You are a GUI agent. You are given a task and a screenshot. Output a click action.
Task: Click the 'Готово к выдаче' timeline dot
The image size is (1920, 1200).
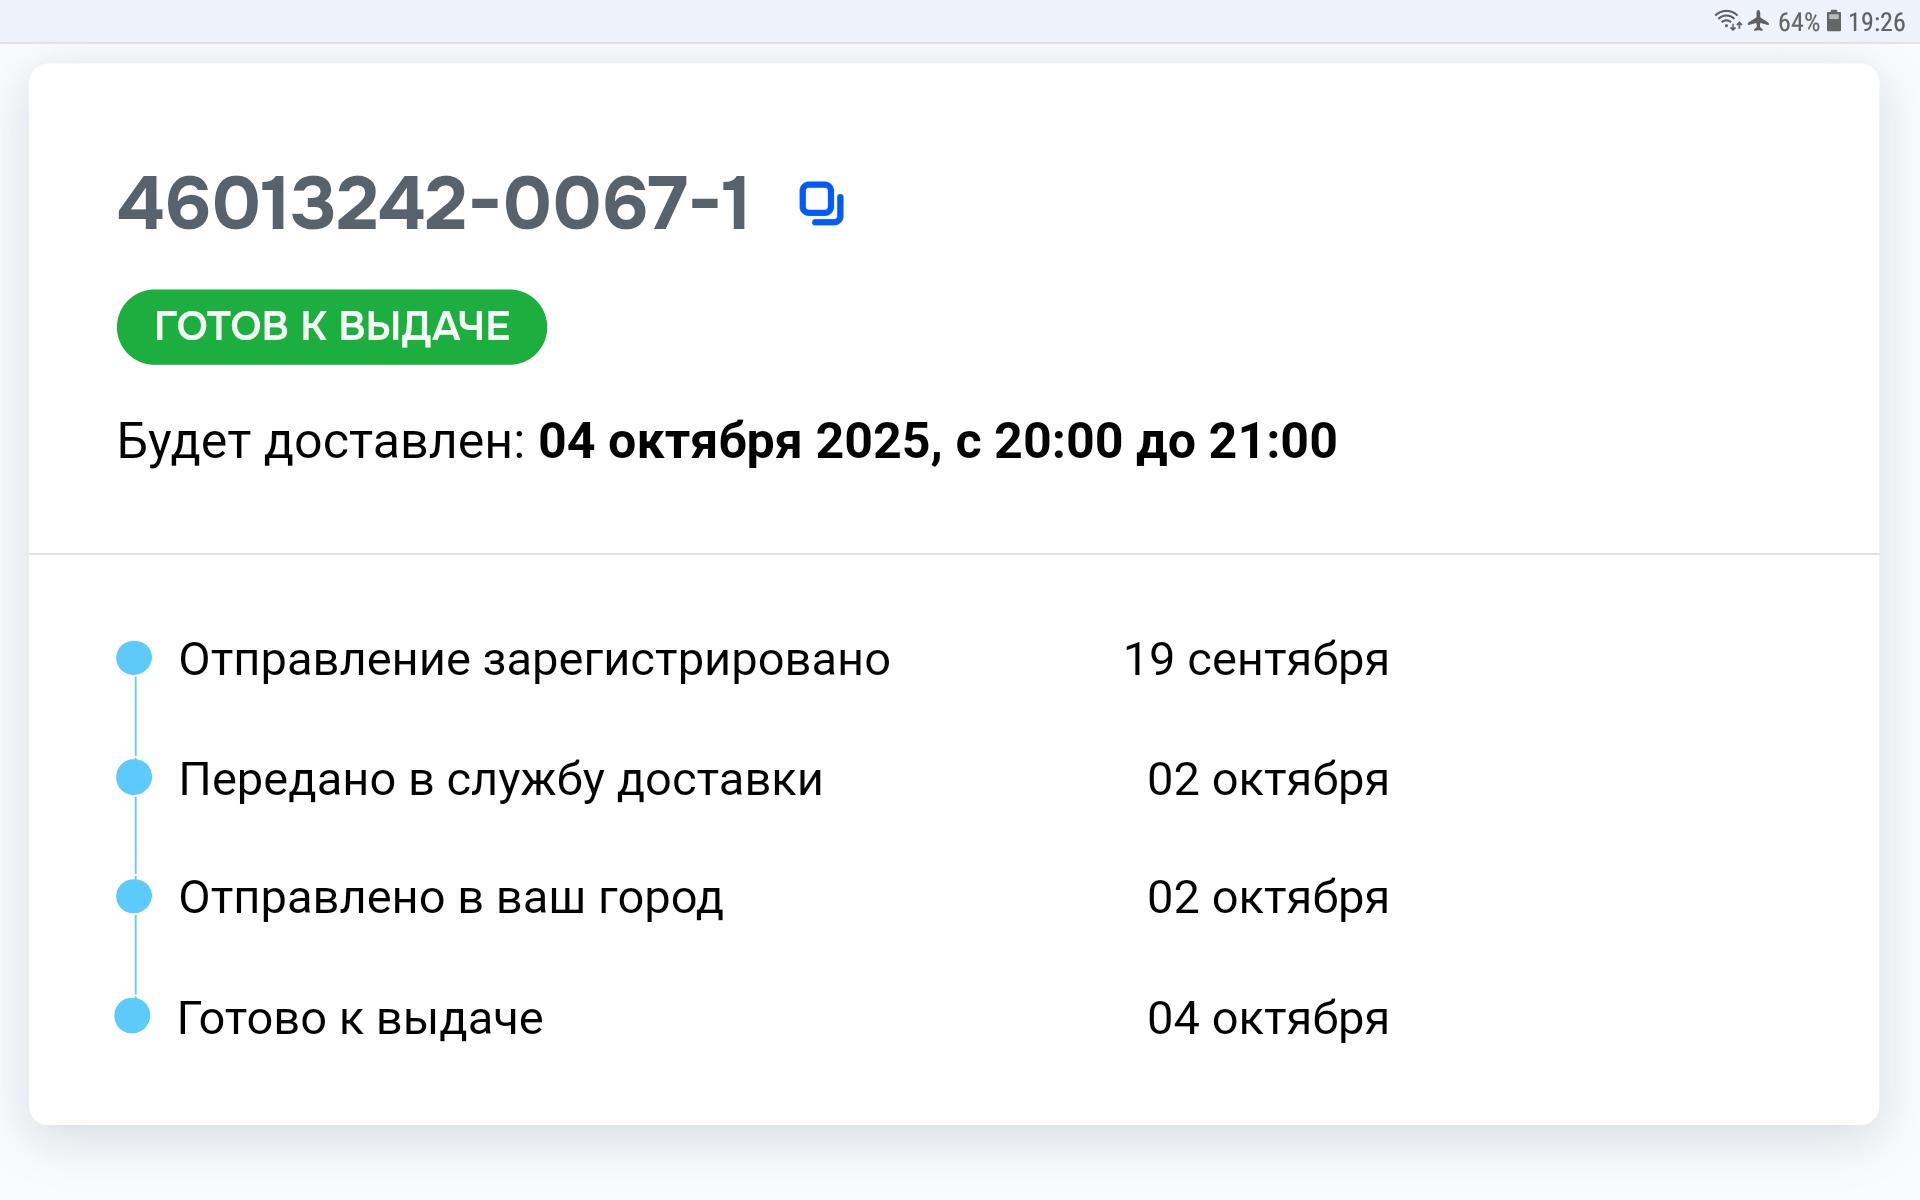click(132, 1016)
